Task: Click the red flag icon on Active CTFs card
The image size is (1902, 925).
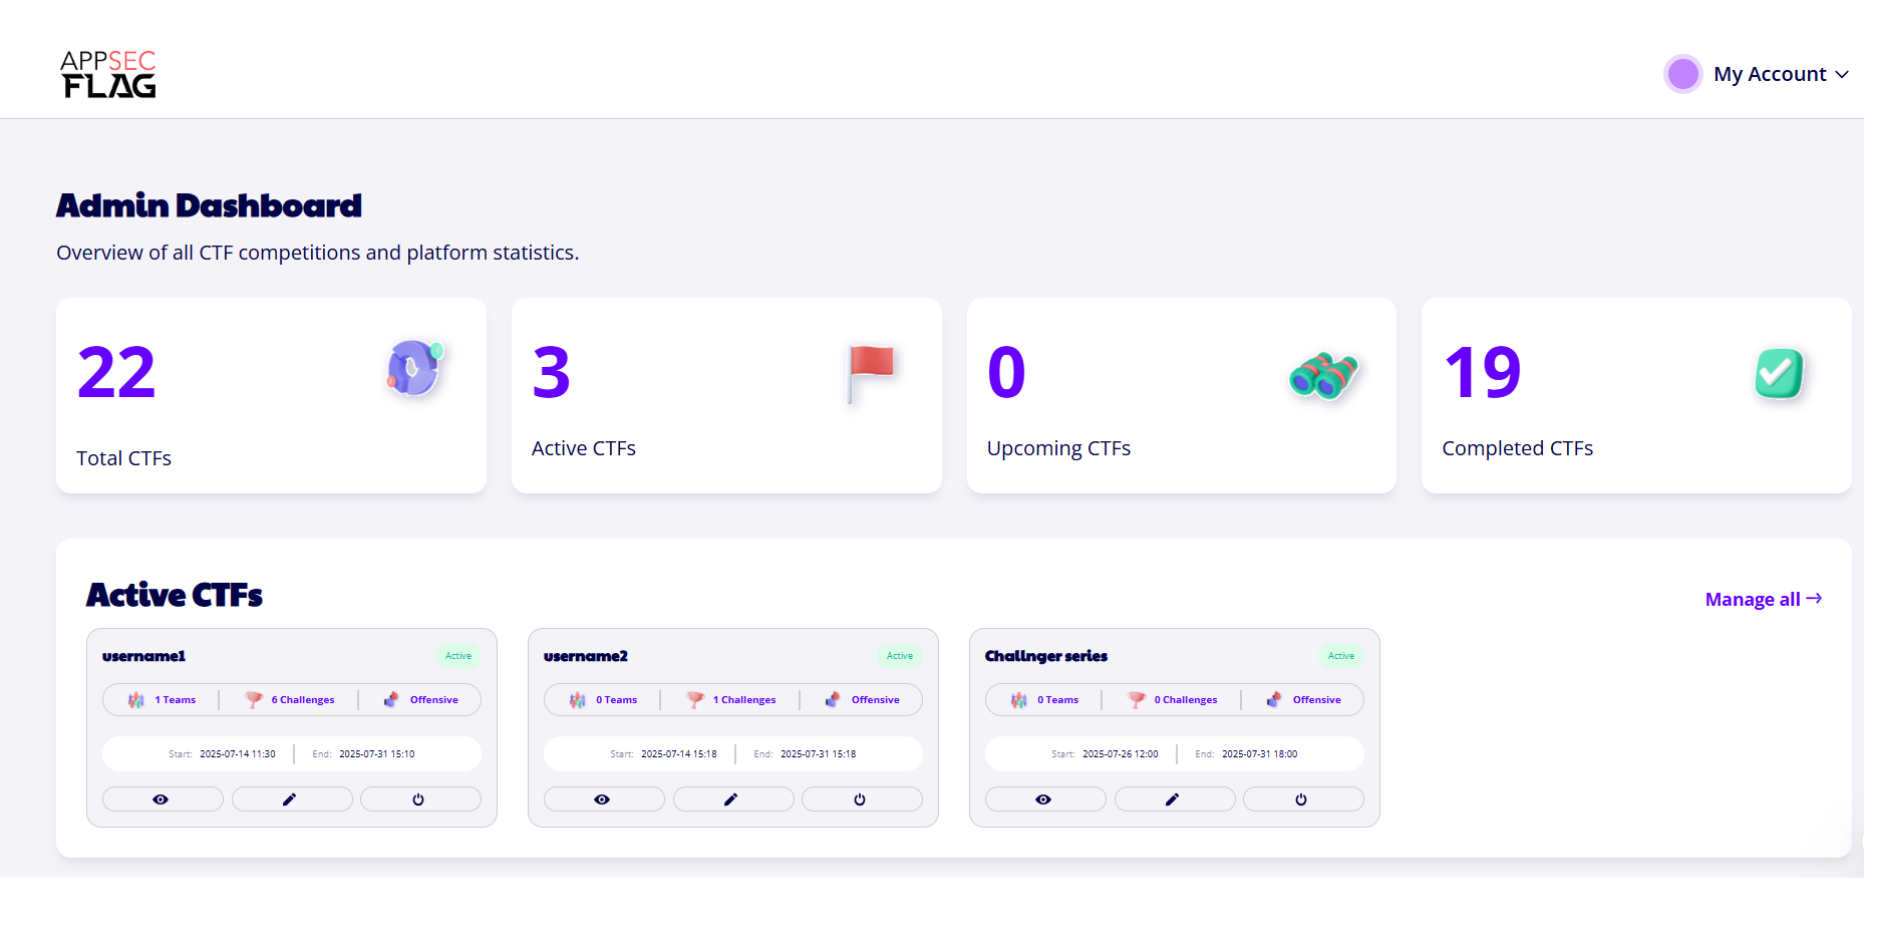Action: 869,370
